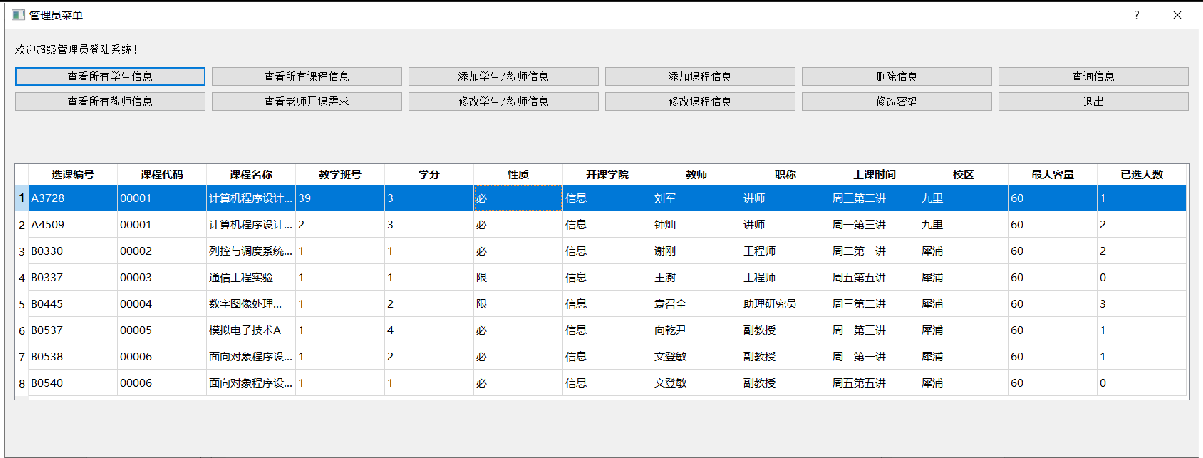Click course code 00005 cell
The height and width of the screenshot is (458, 1203).
coord(162,330)
